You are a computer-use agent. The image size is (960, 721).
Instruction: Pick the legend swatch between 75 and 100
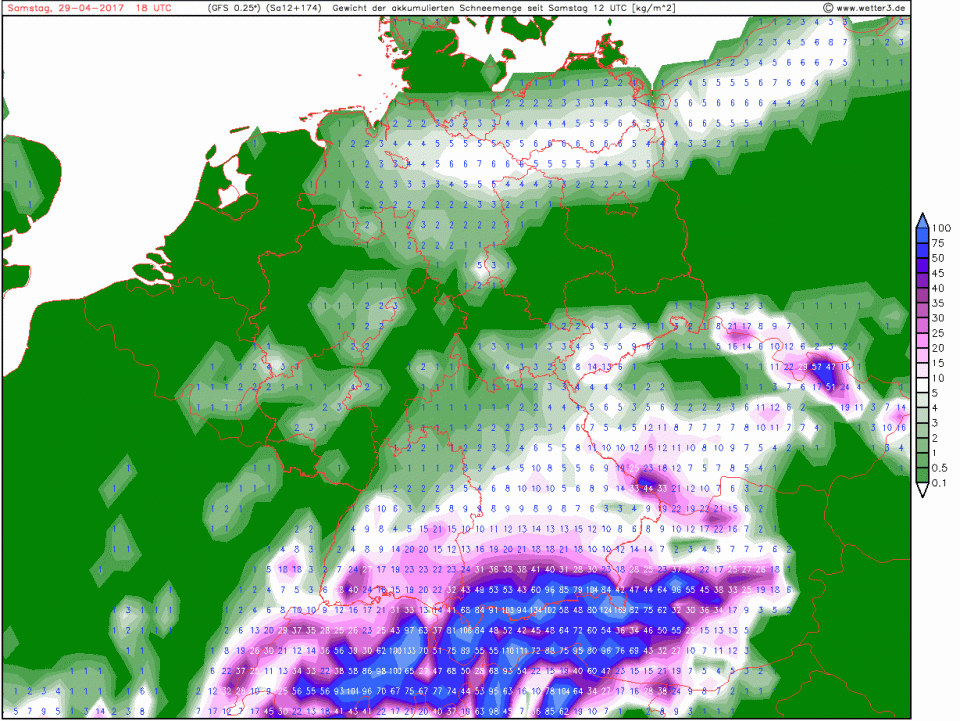(921, 236)
